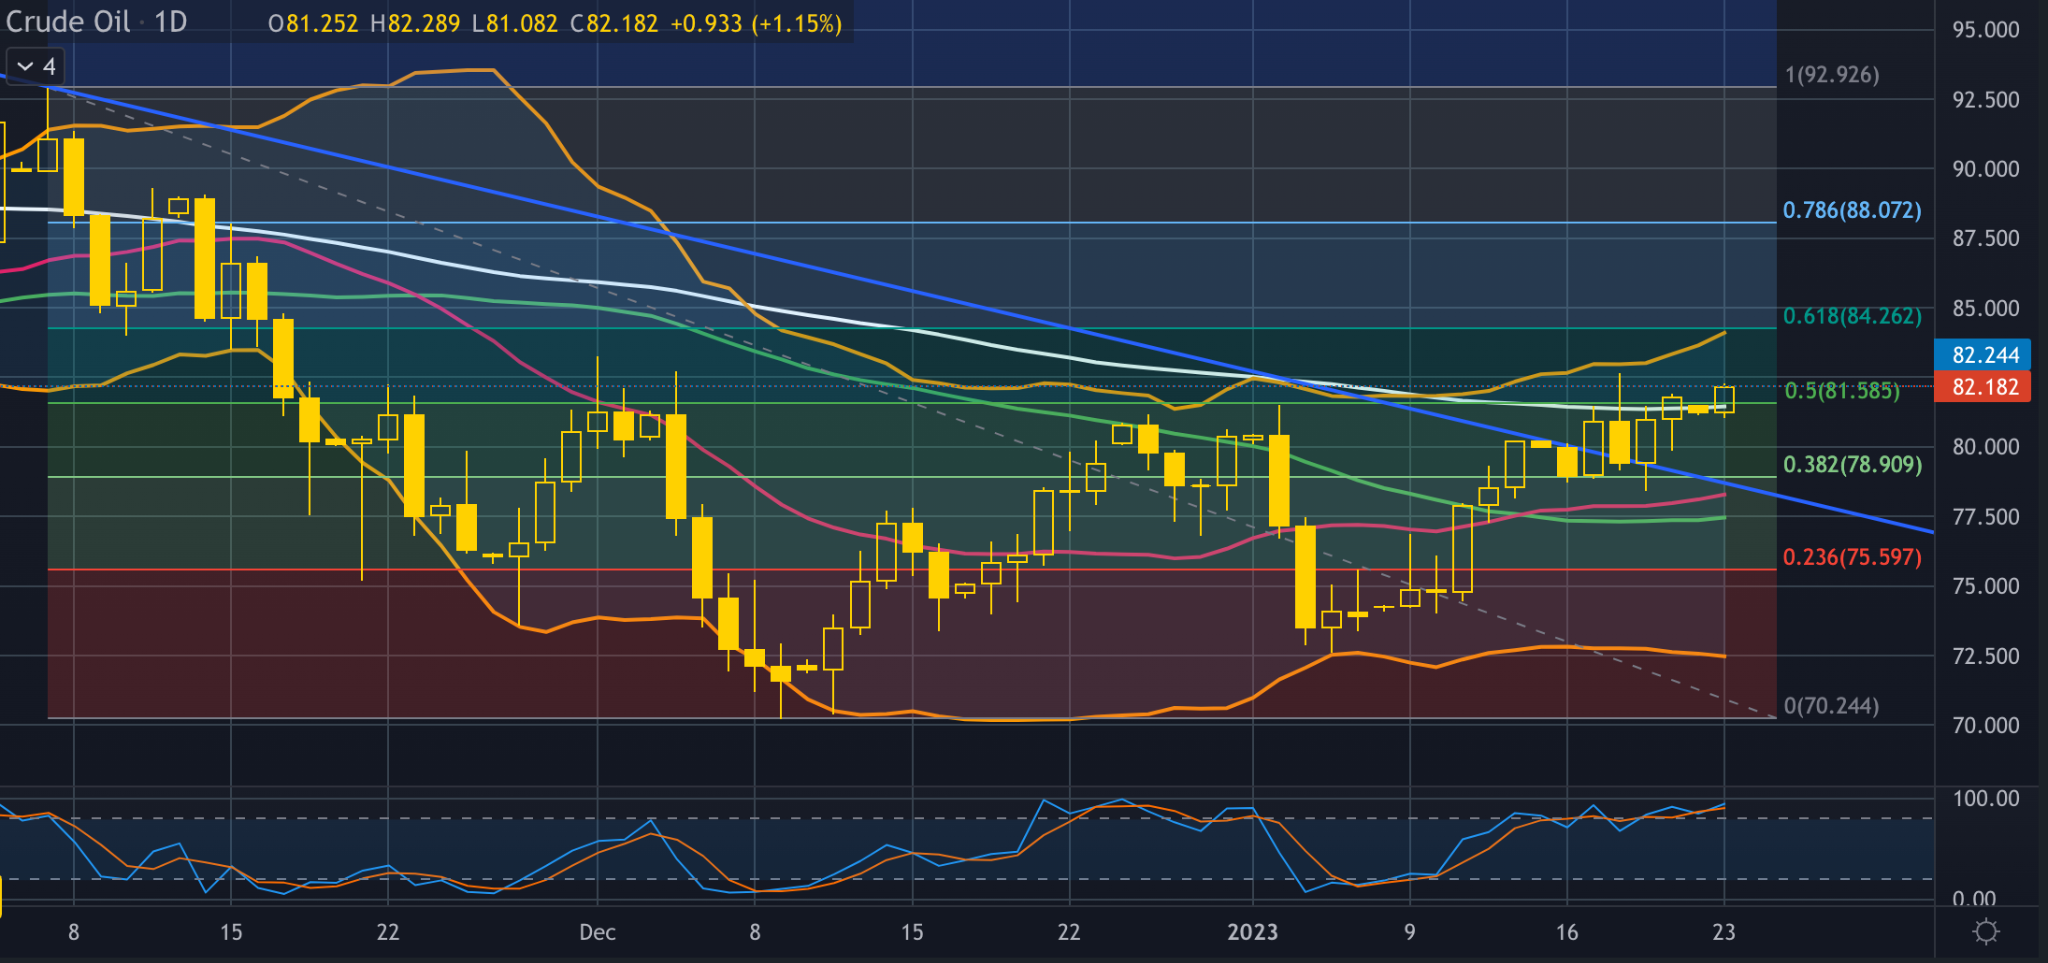Select the change value +0.933 (+1.15%)
The height and width of the screenshot is (963, 2048).
(x=756, y=23)
